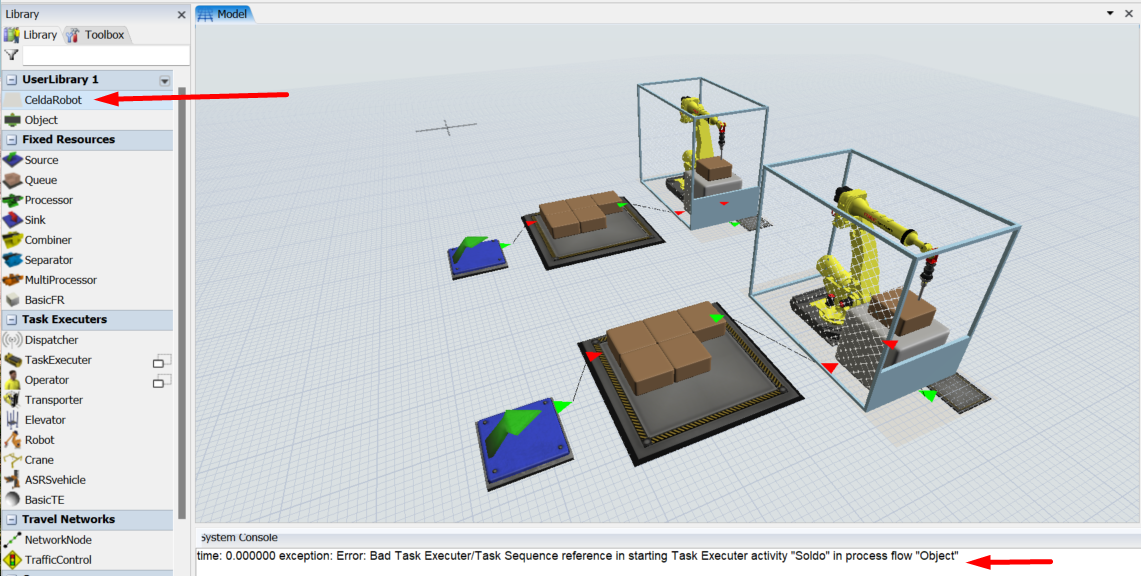Select CeldaRobot in the user library
This screenshot has width=1141, height=576.
click(53, 100)
